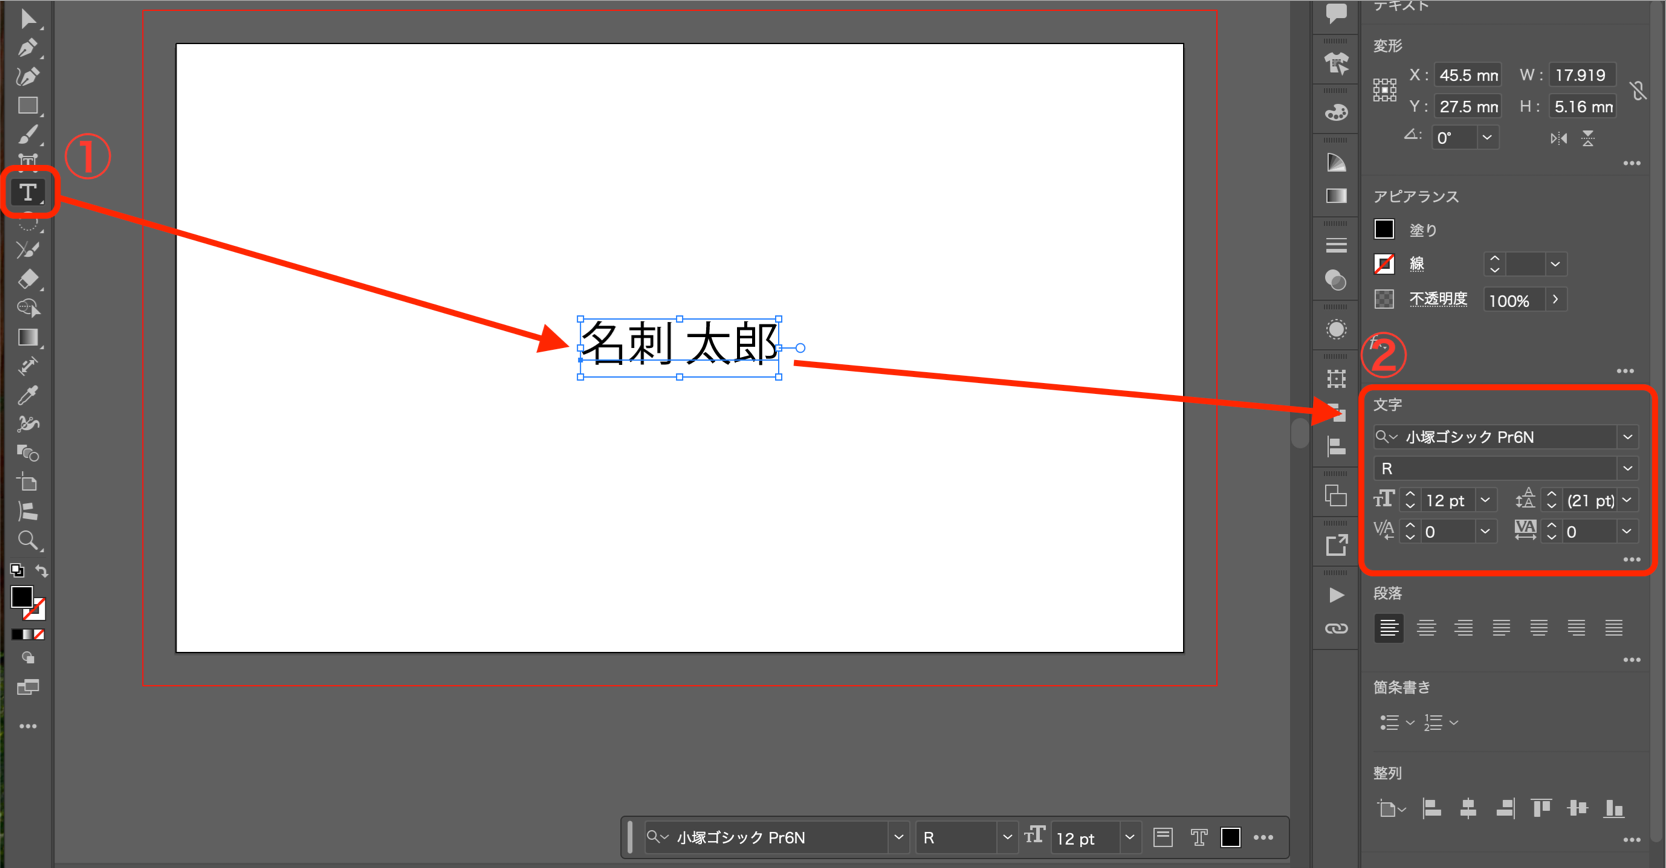Toggle constrain width and height proportions
The image size is (1666, 868).
1637,91
